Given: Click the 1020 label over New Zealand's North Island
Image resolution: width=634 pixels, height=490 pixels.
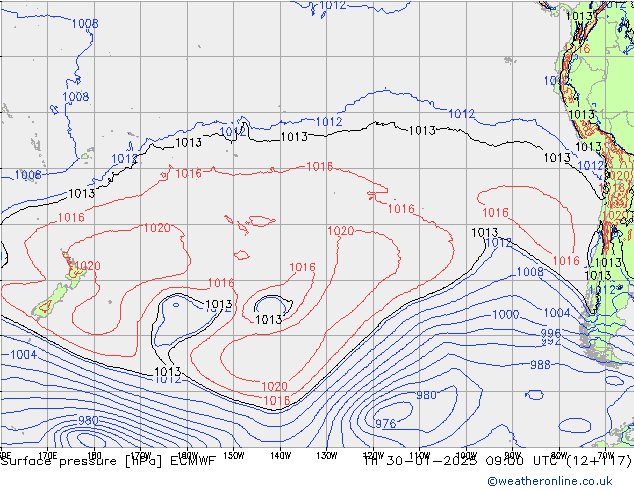Looking at the screenshot, I should (x=88, y=266).
